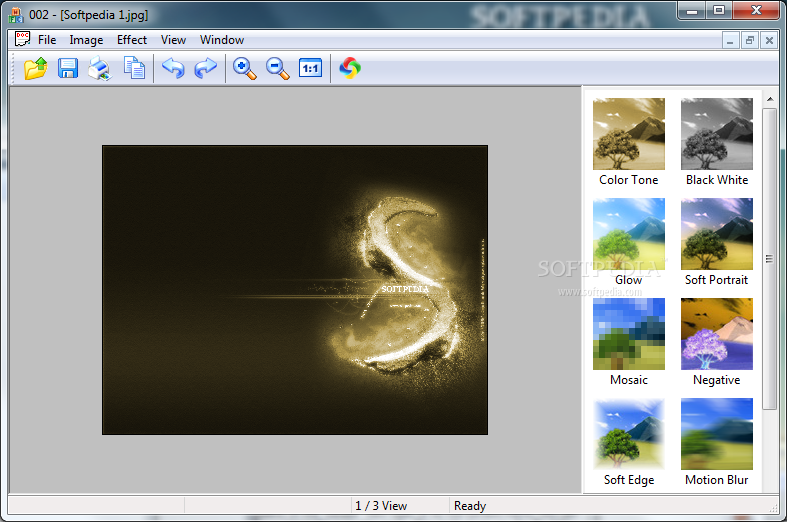The width and height of the screenshot is (787, 522).
Task: Close the inner Softpedia 1.jpg document
Action: 769,40
